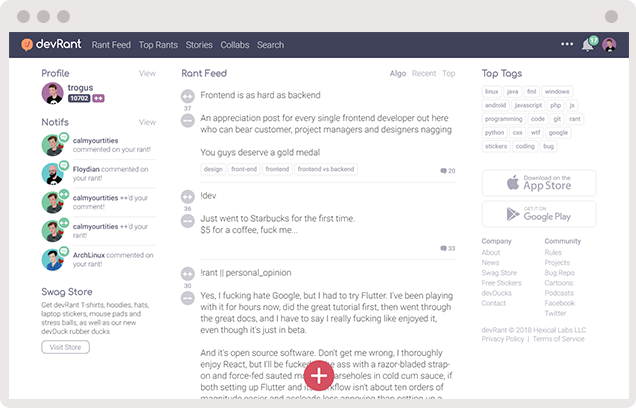Open ArchLinux commented notification avatar
The width and height of the screenshot is (636, 408).
tap(52, 260)
